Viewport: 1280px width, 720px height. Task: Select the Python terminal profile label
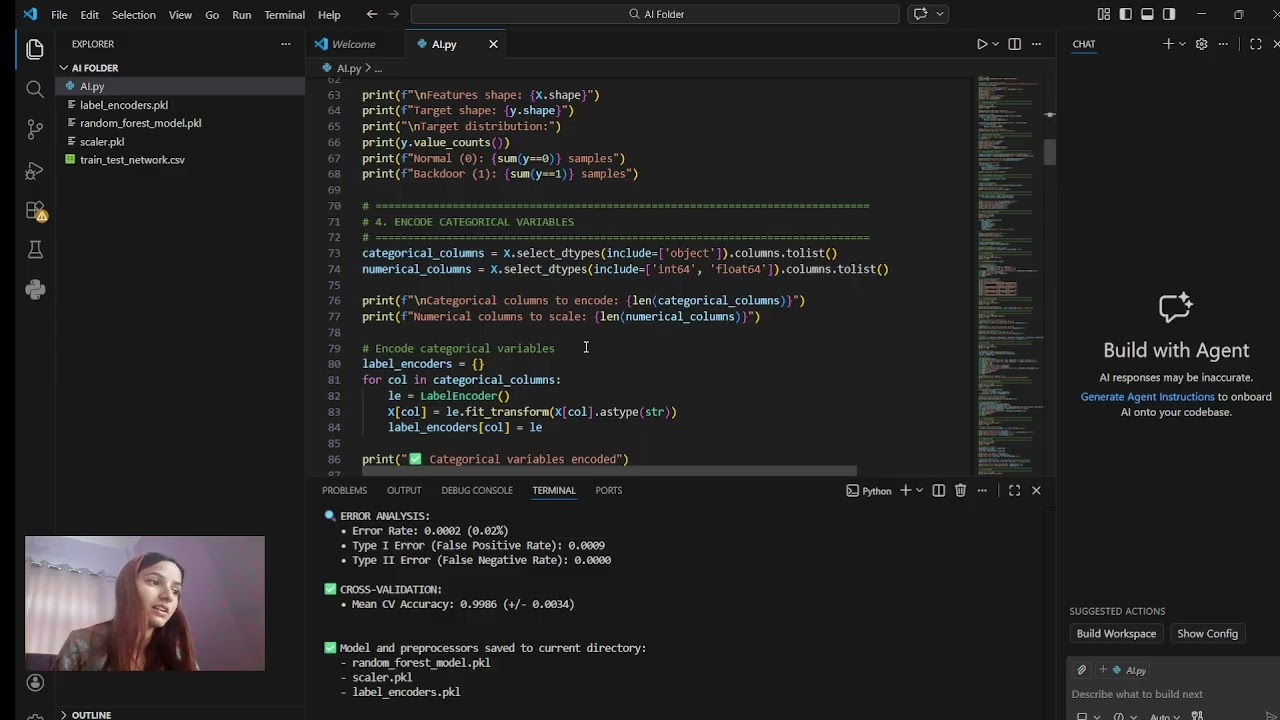[x=869, y=490]
